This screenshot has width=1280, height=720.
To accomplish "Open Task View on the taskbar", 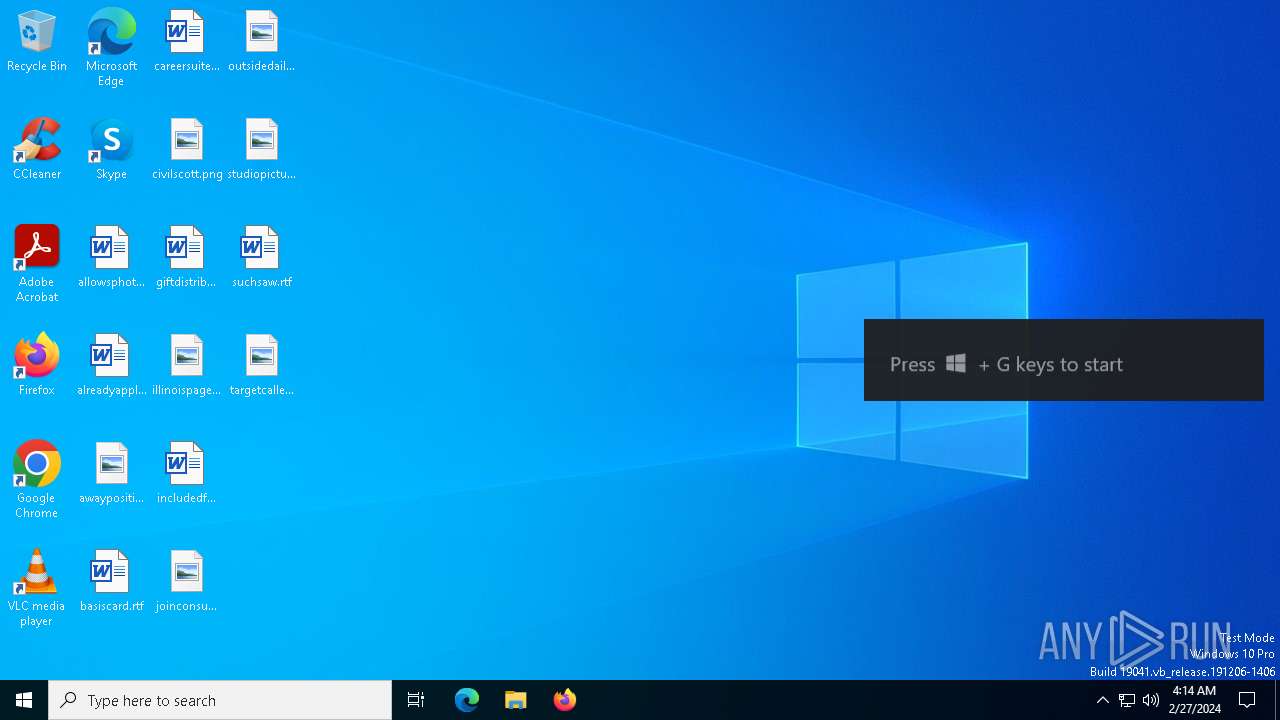I will tap(416, 700).
